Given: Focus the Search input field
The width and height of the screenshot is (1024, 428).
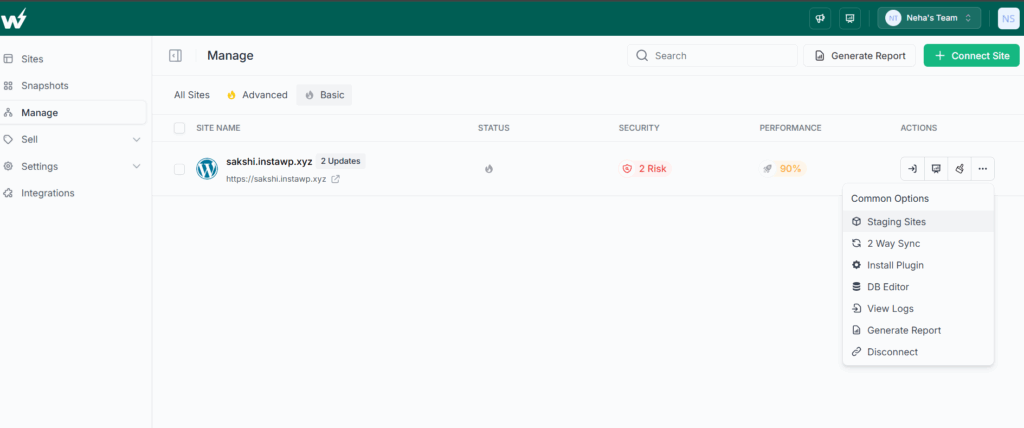Looking at the screenshot, I should click(712, 56).
